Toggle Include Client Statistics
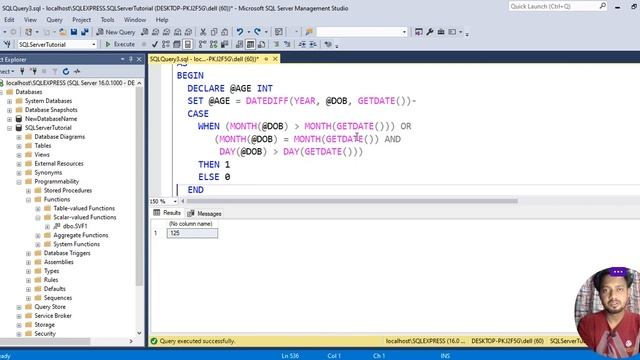This screenshot has width=640, height=360. [x=224, y=44]
